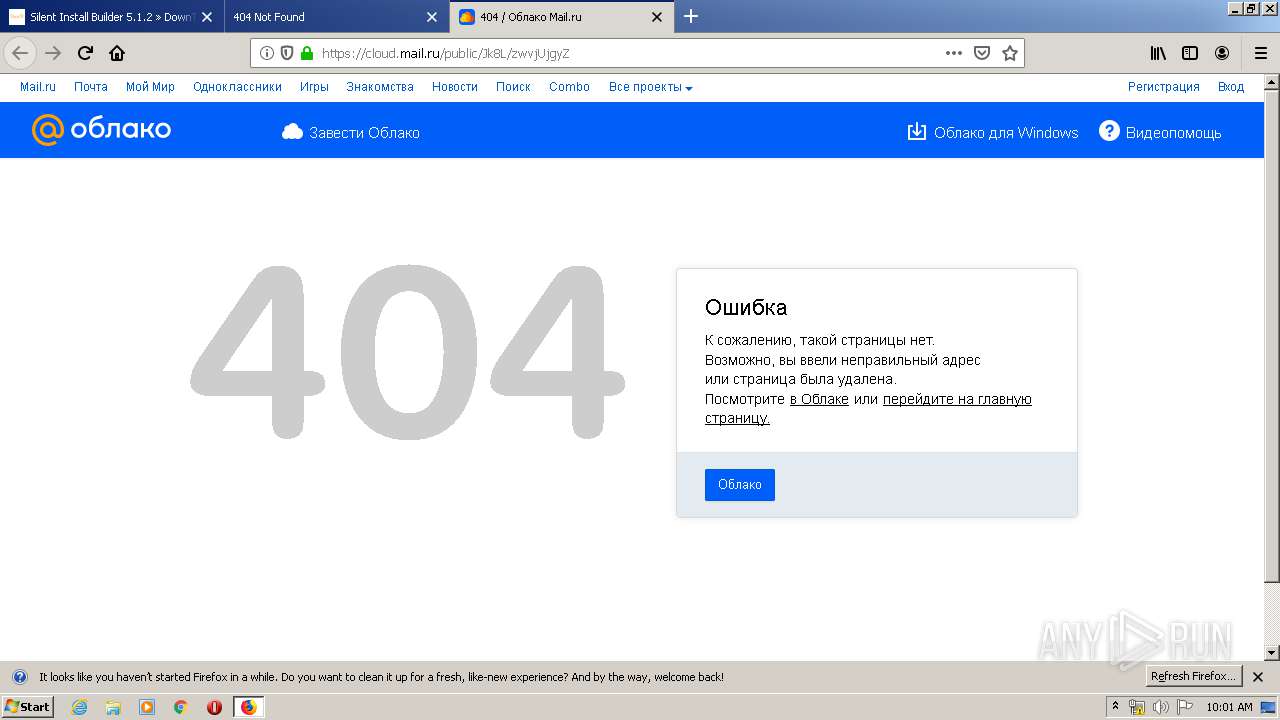1280x720 pixels.
Task: Go back with the browser back arrow
Action: coord(20,53)
